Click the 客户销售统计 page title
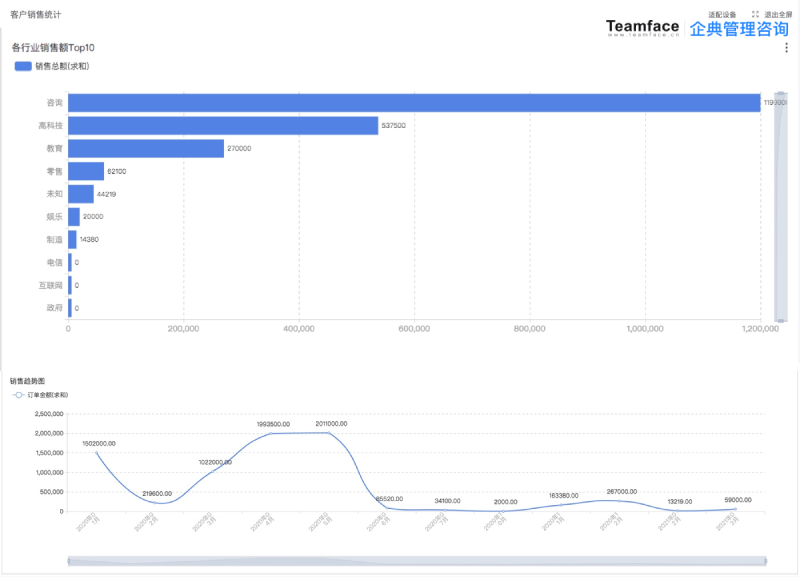800x577 pixels. (x=36, y=15)
